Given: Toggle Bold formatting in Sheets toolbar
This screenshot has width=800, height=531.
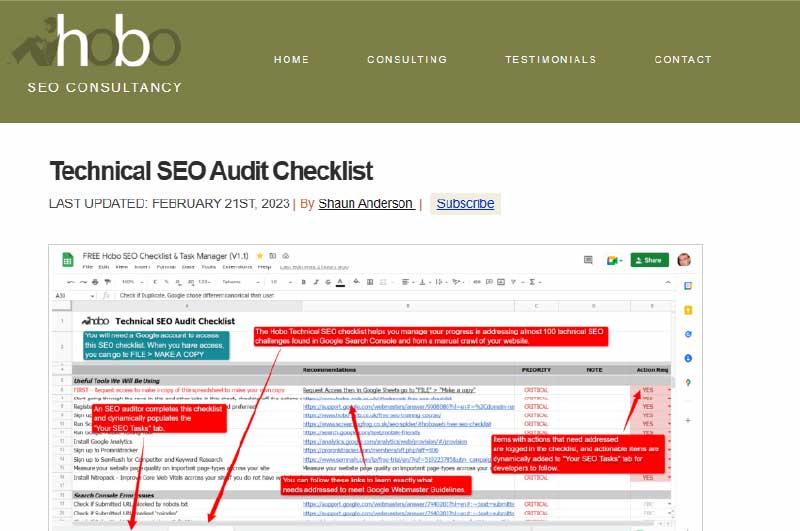Looking at the screenshot, I should (304, 282).
